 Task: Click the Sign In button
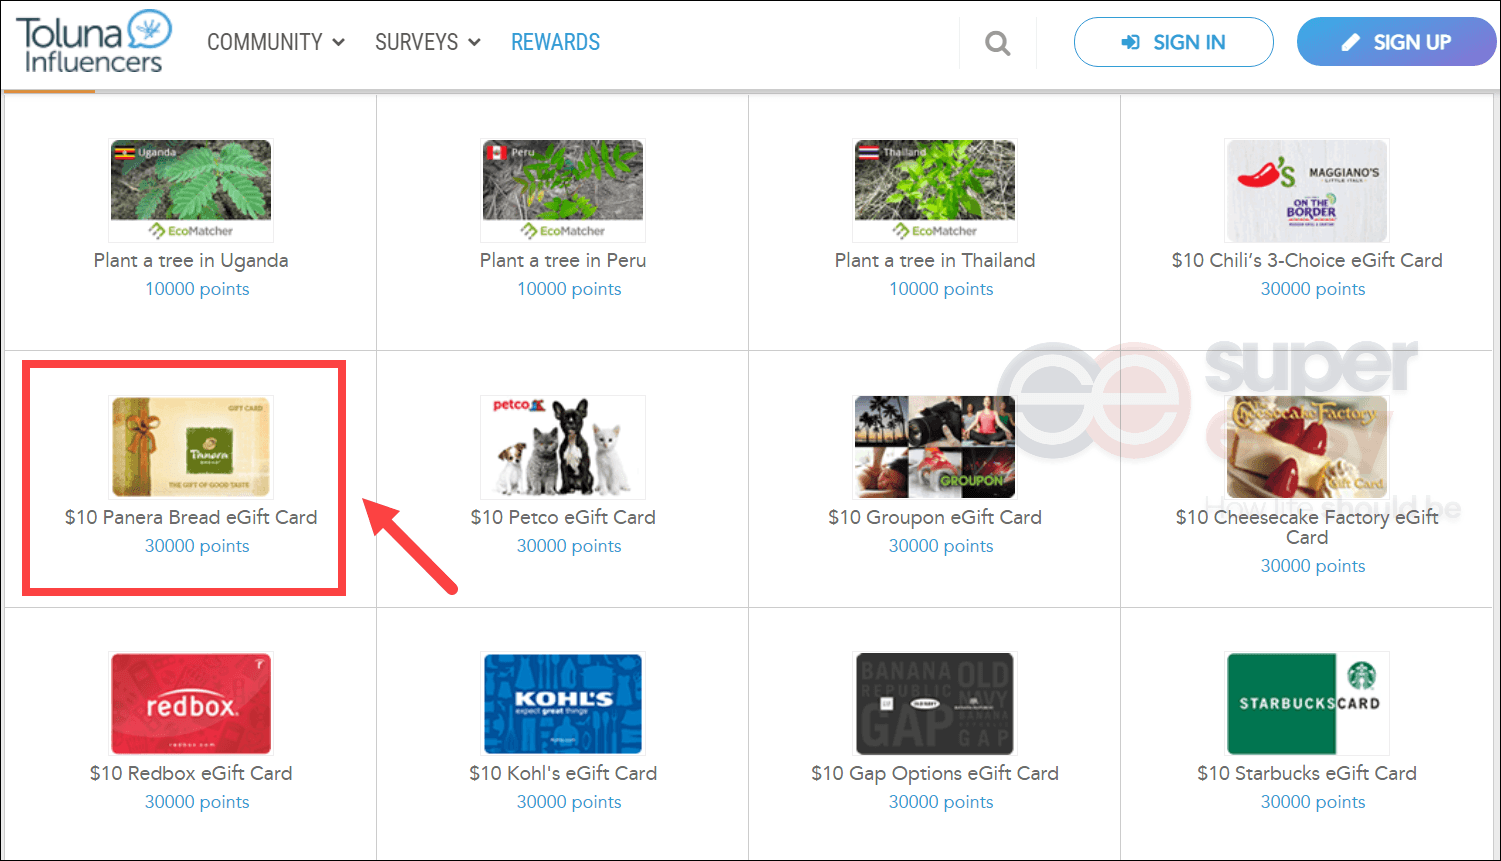coord(1174,42)
